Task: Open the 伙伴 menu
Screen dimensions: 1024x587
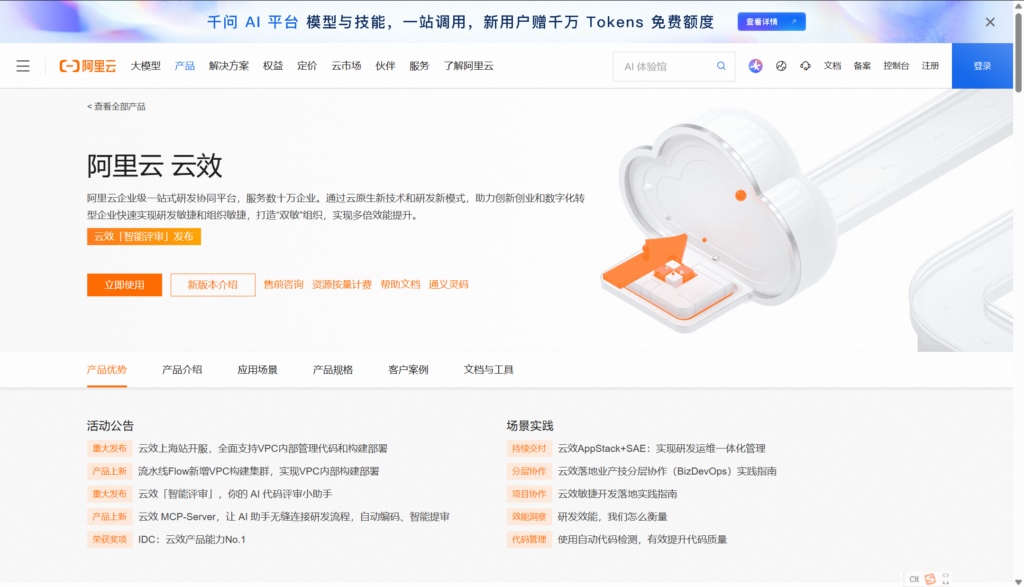Action: tap(385, 66)
